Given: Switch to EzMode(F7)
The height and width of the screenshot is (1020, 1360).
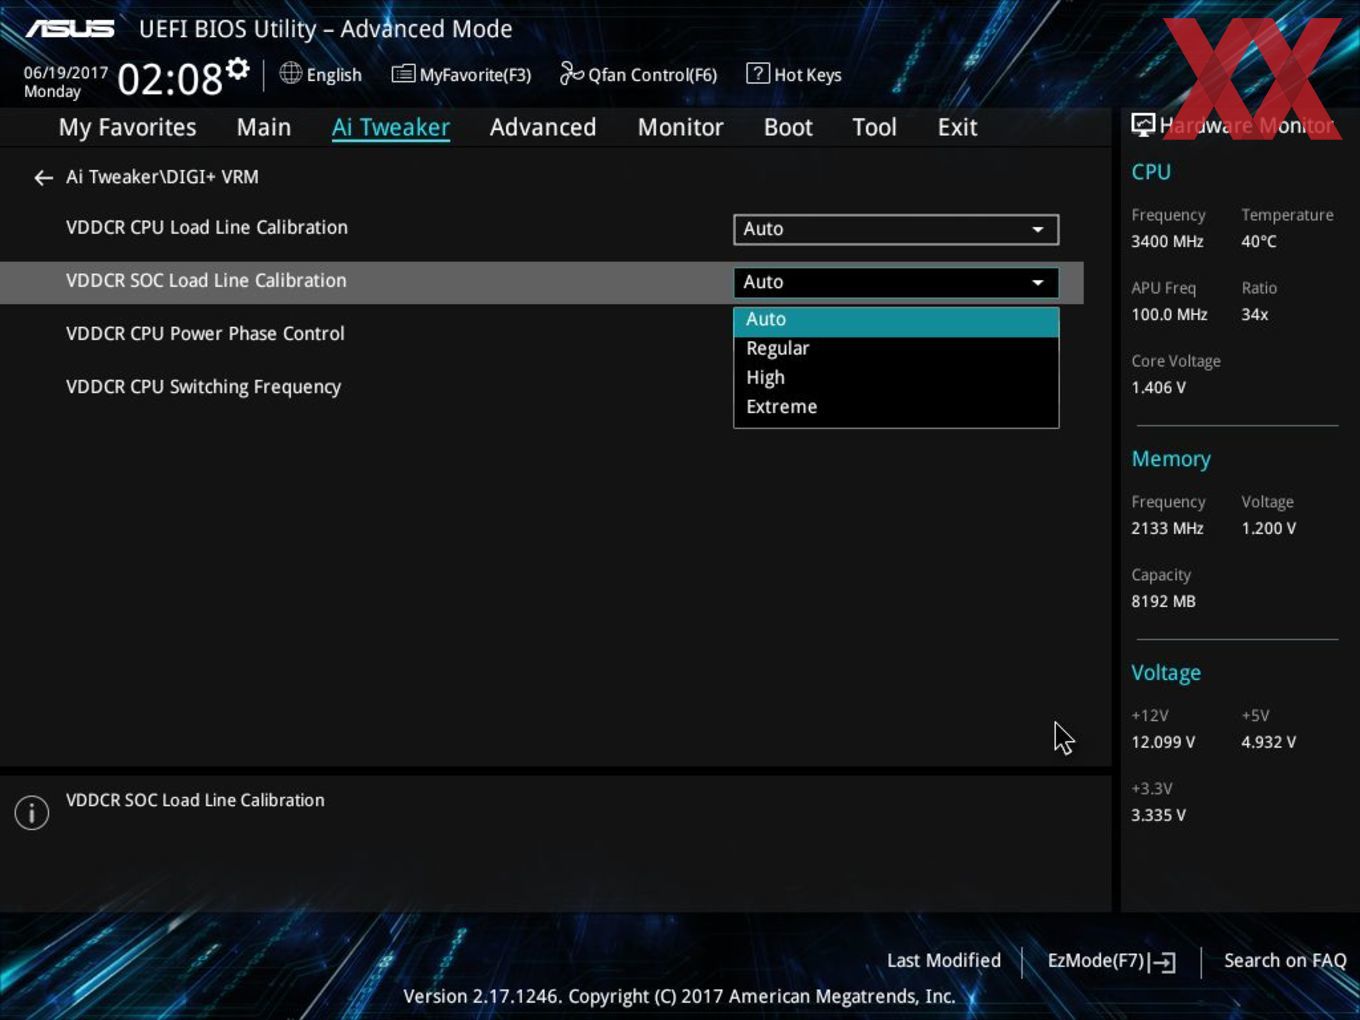Looking at the screenshot, I should pyautogui.click(x=1111, y=961).
